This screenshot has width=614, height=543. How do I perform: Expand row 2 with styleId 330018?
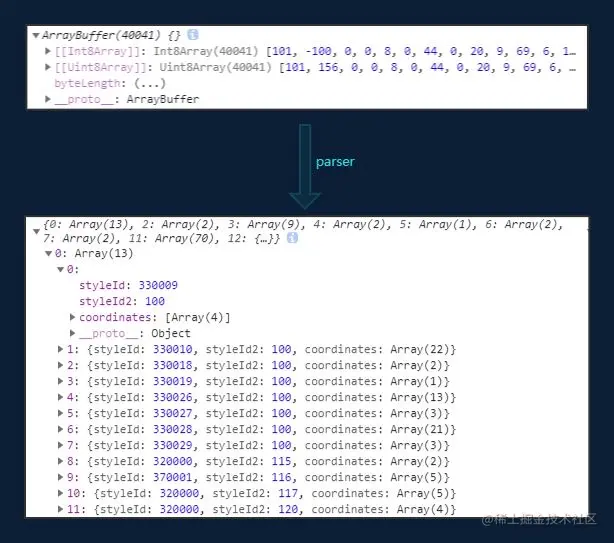click(x=60, y=365)
